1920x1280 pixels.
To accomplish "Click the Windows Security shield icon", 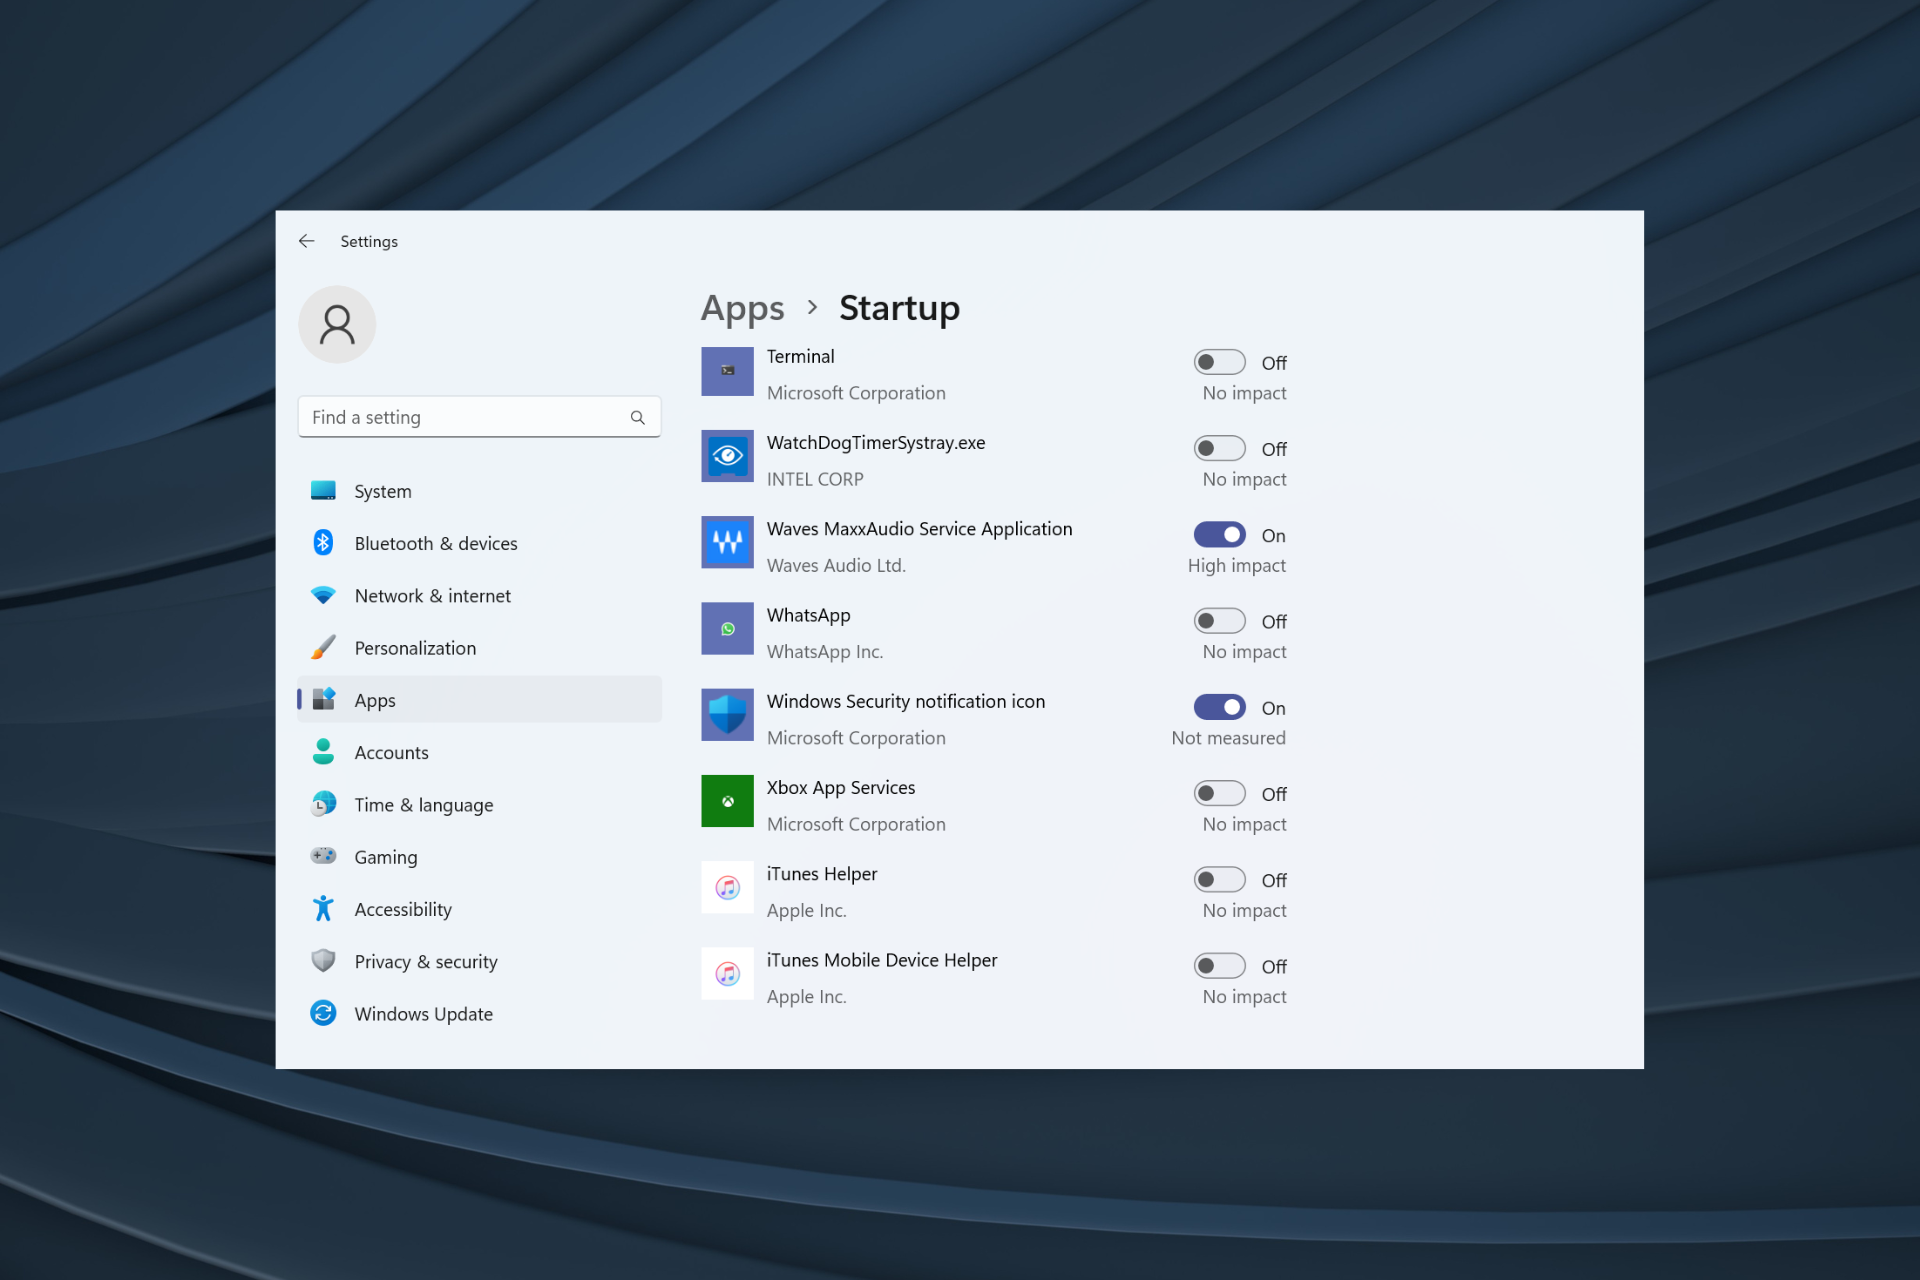I will coord(727,714).
